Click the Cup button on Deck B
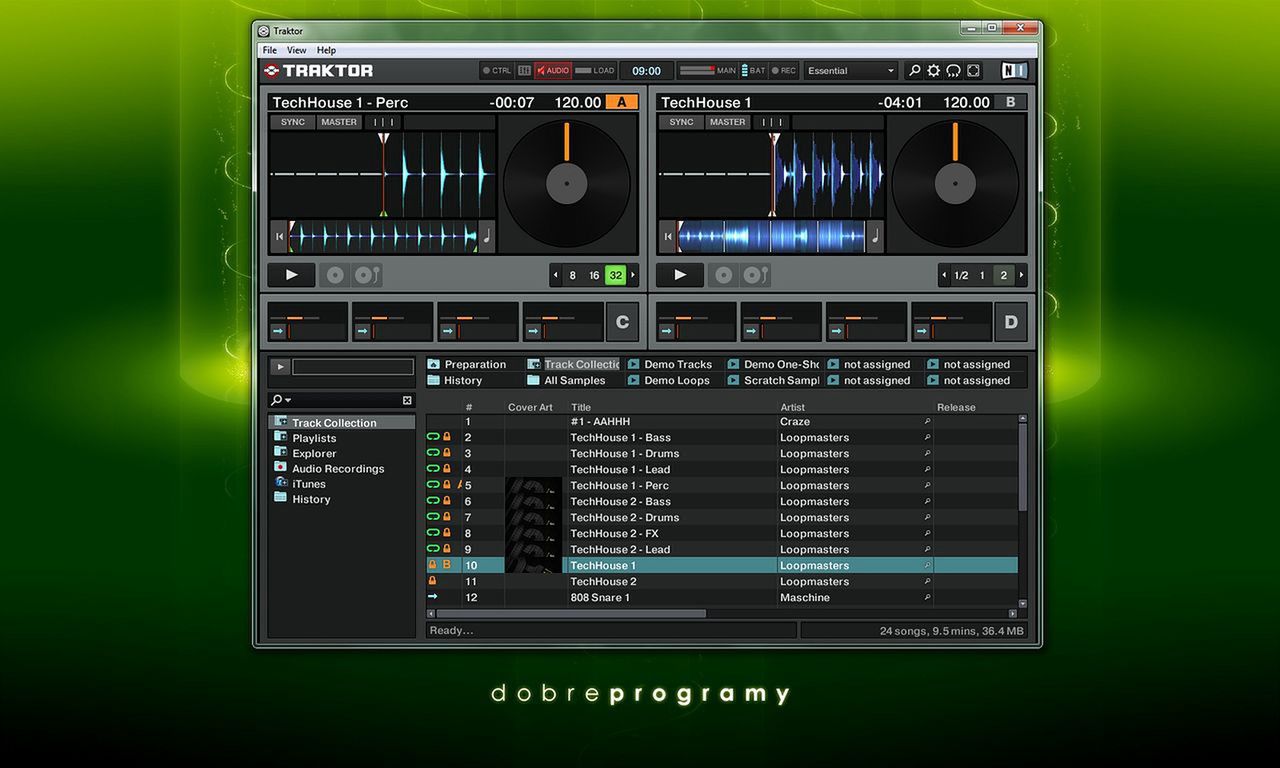 click(x=755, y=275)
